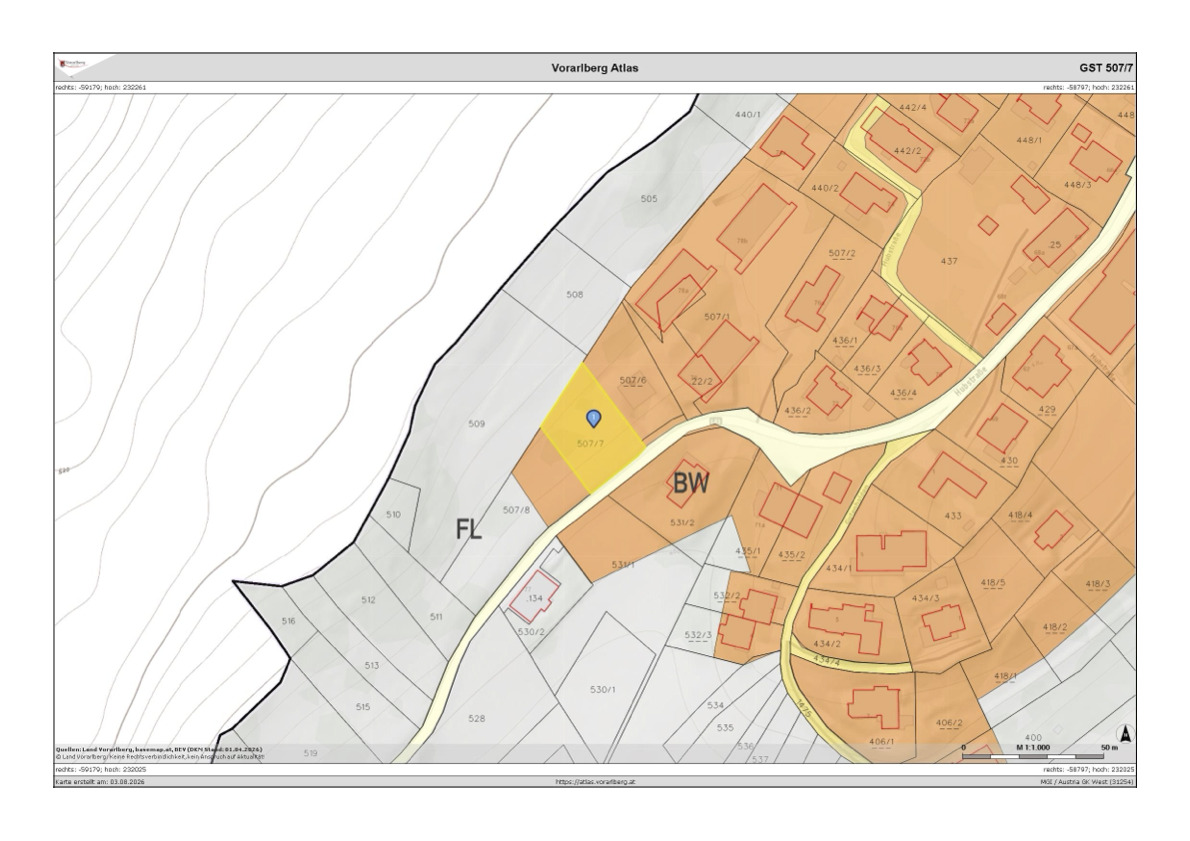Select parcel label 437

click(x=949, y=261)
